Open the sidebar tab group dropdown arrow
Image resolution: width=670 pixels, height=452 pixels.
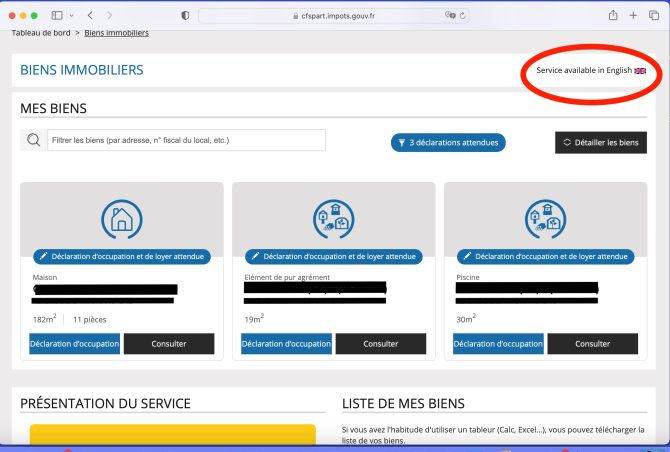pyautogui.click(x=71, y=16)
